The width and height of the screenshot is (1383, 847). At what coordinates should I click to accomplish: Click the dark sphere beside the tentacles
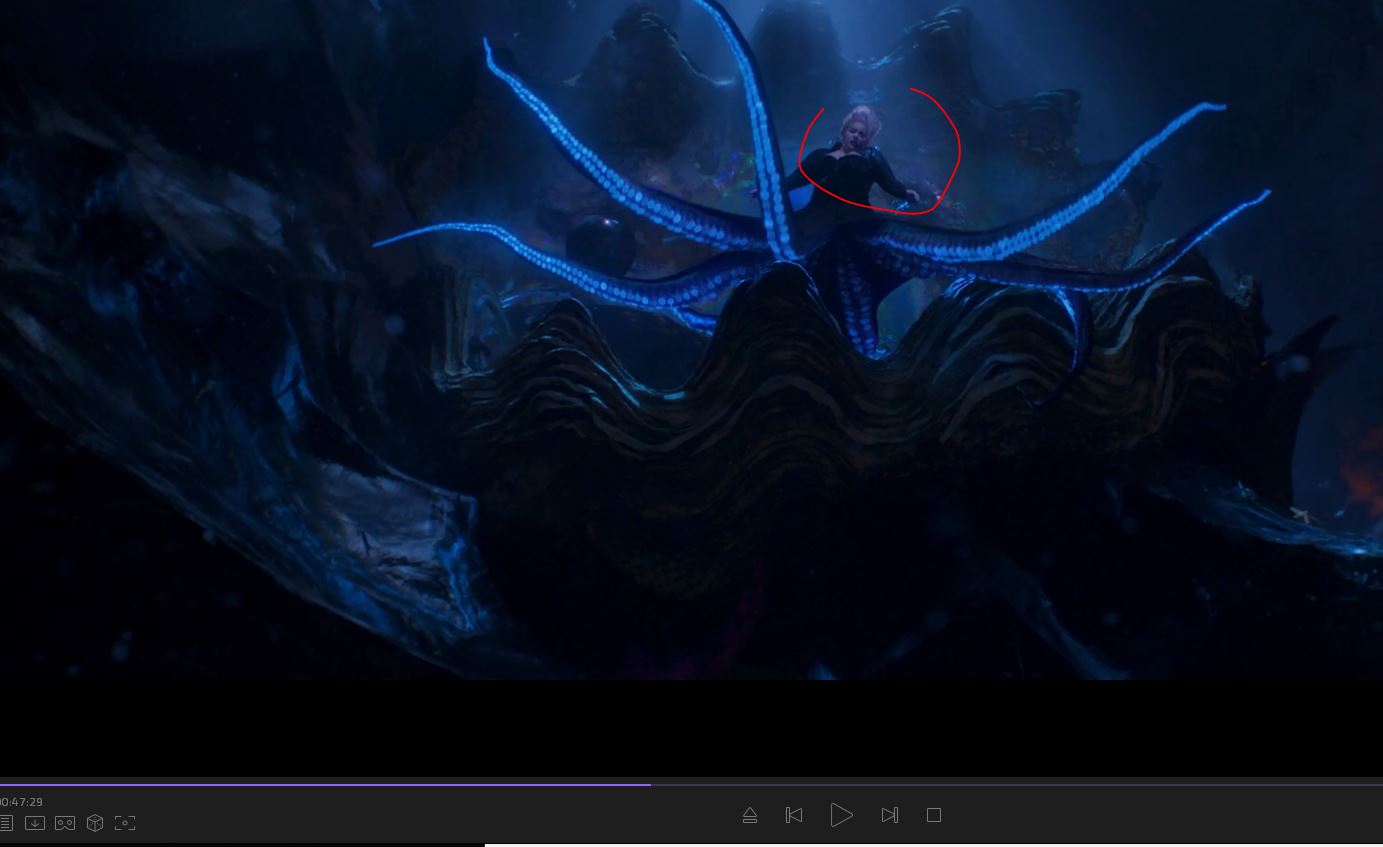click(598, 243)
